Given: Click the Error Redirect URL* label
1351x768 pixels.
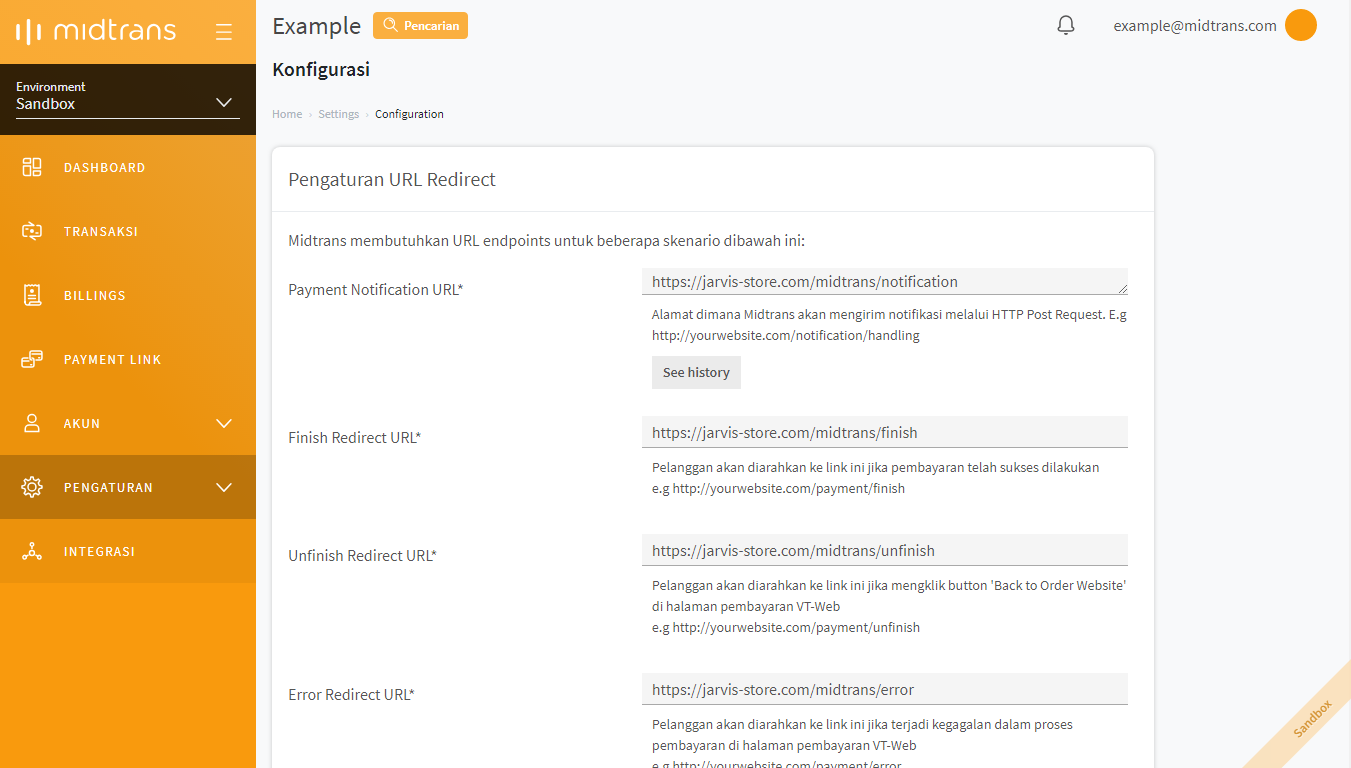Looking at the screenshot, I should [351, 695].
